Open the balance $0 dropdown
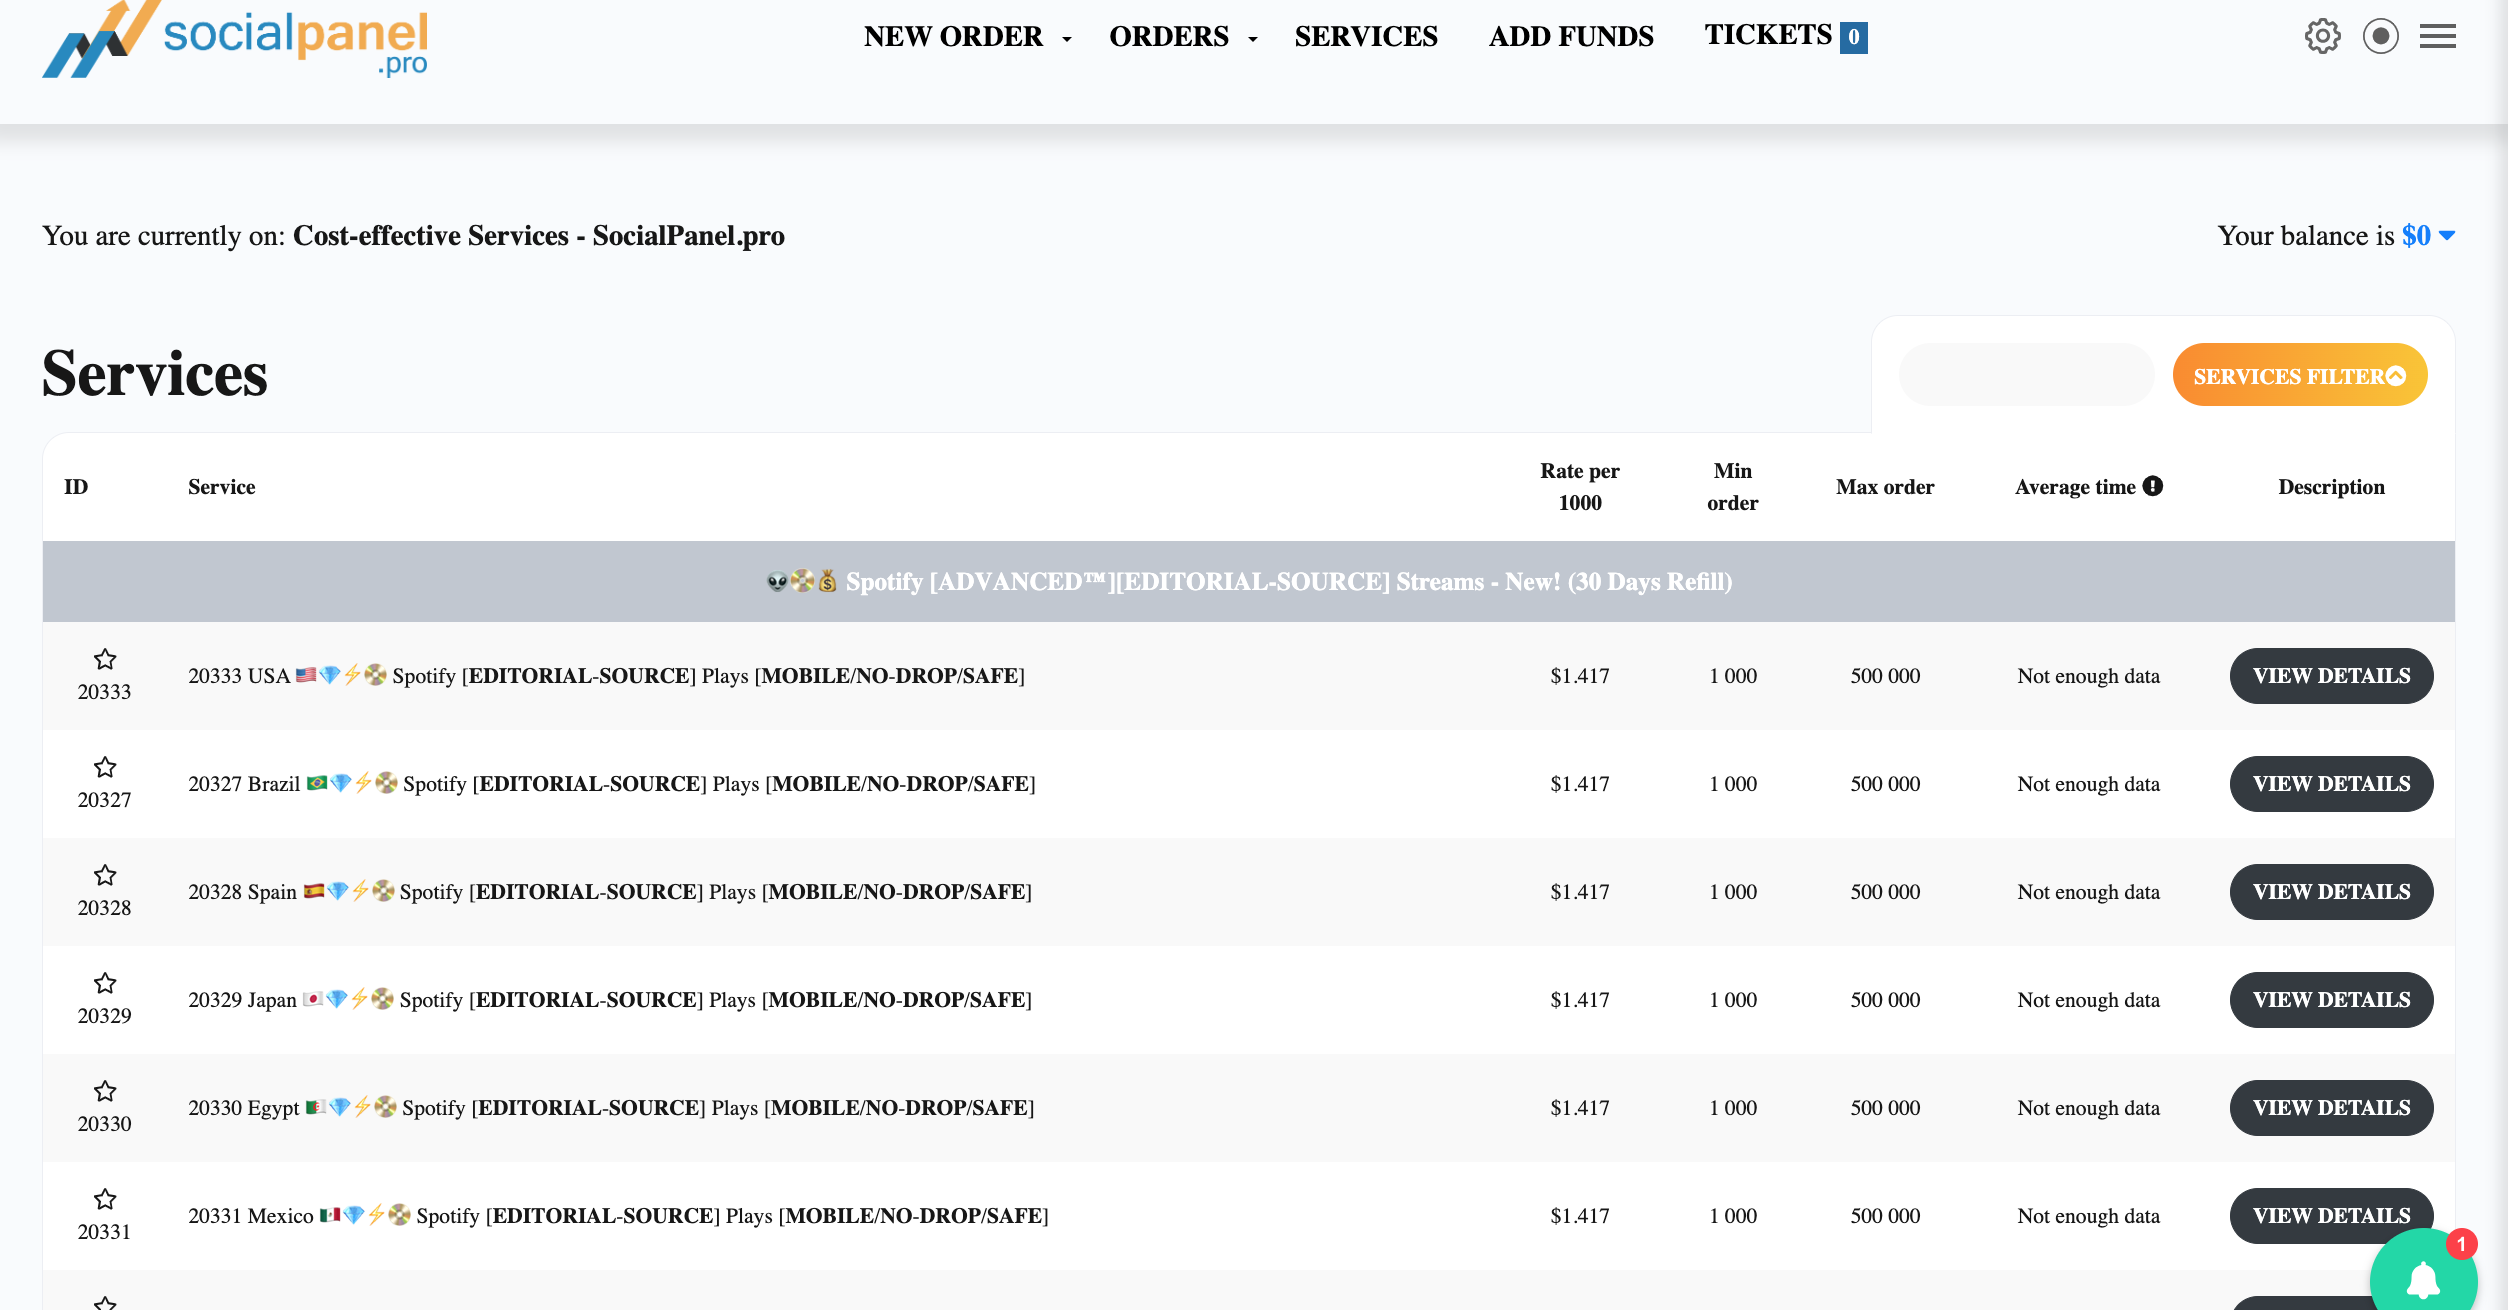2508x1310 pixels. pyautogui.click(x=2428, y=236)
